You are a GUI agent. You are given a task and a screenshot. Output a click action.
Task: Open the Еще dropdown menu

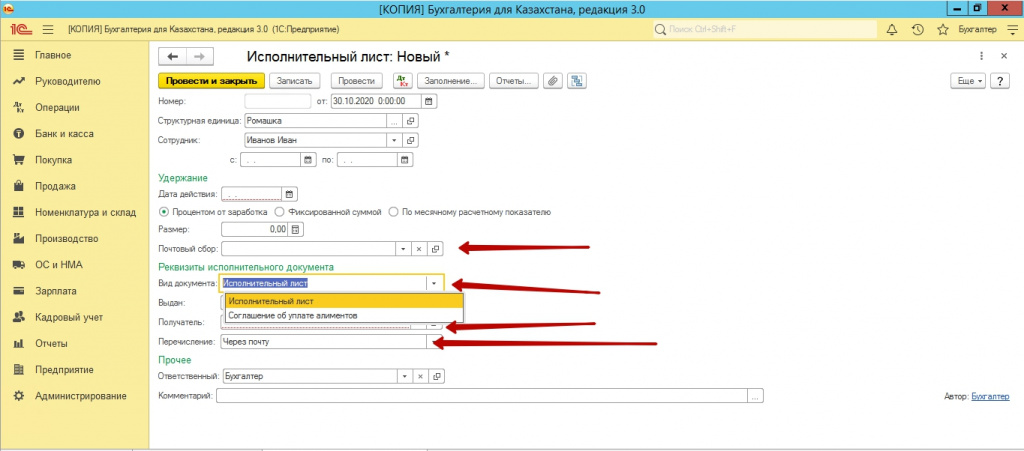[969, 81]
